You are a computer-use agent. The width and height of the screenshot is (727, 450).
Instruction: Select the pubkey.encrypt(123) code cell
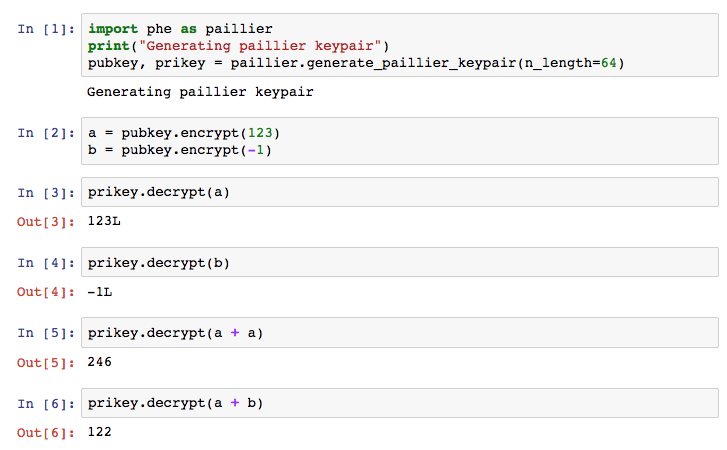(x=400, y=141)
